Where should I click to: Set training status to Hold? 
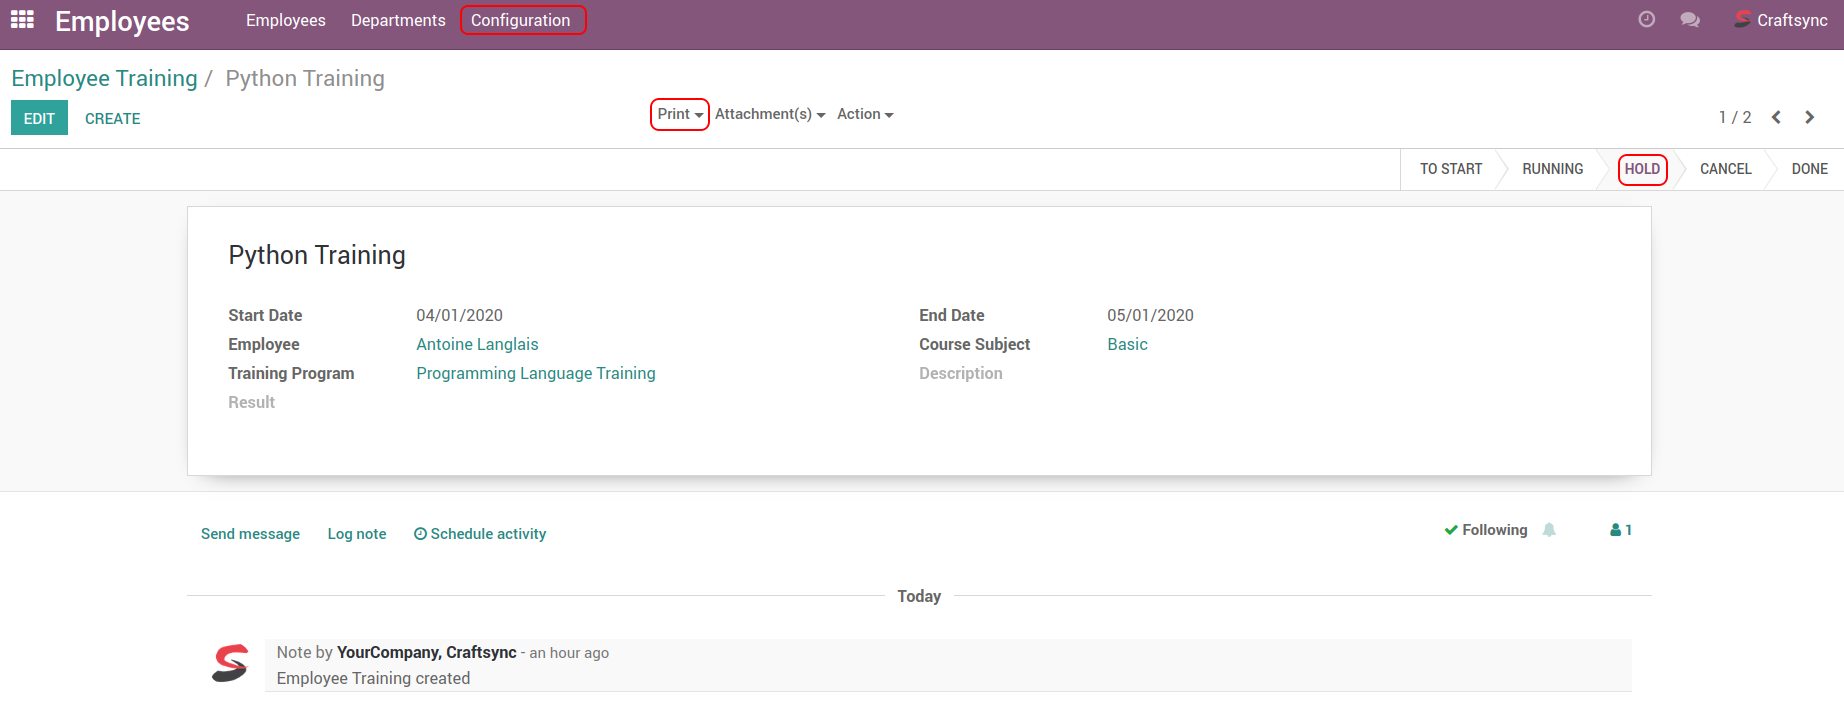click(x=1642, y=169)
